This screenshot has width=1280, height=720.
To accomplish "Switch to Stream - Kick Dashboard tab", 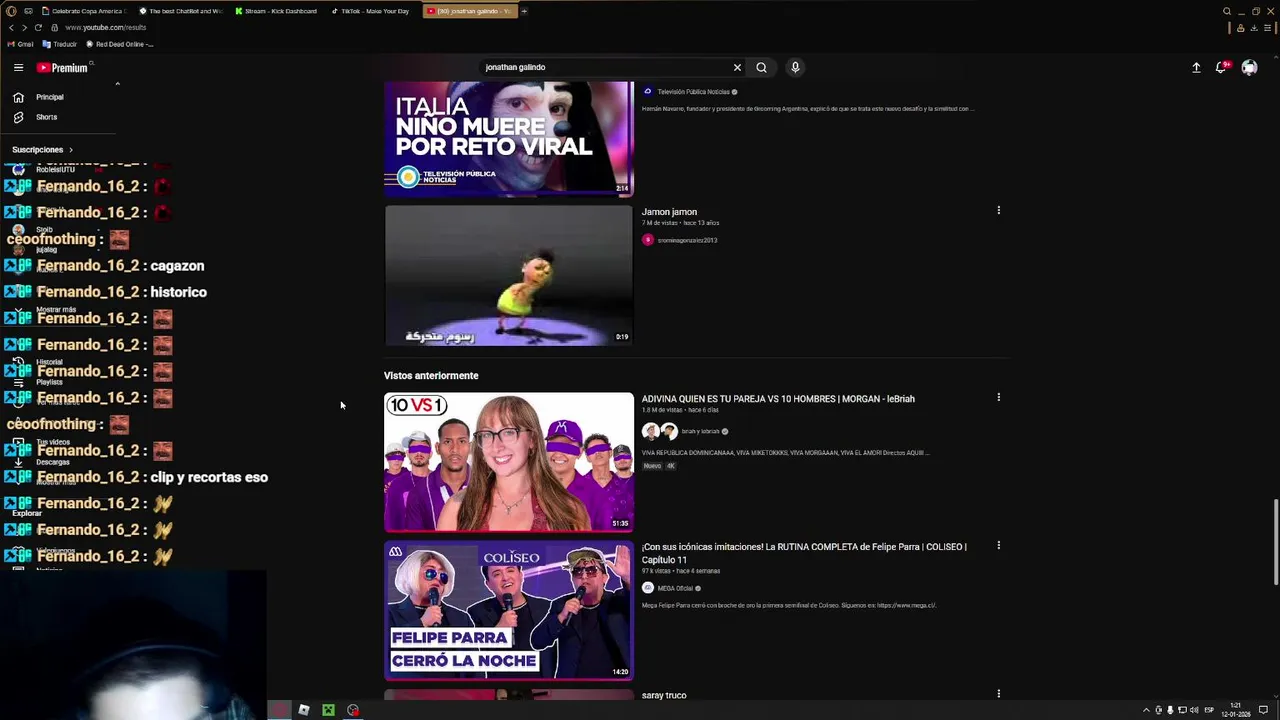I will point(276,11).
